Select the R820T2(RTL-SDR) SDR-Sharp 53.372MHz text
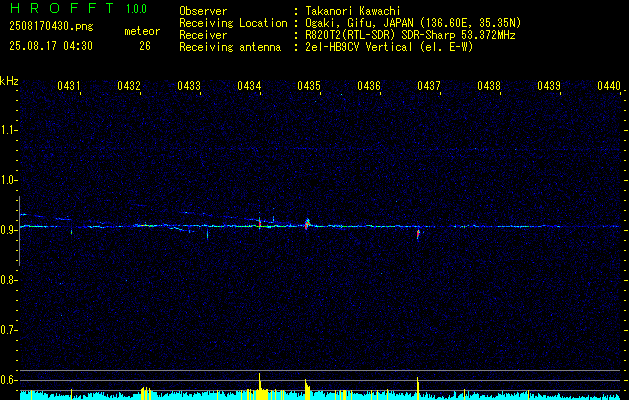Screen dimensions: 629x400 point(410,35)
